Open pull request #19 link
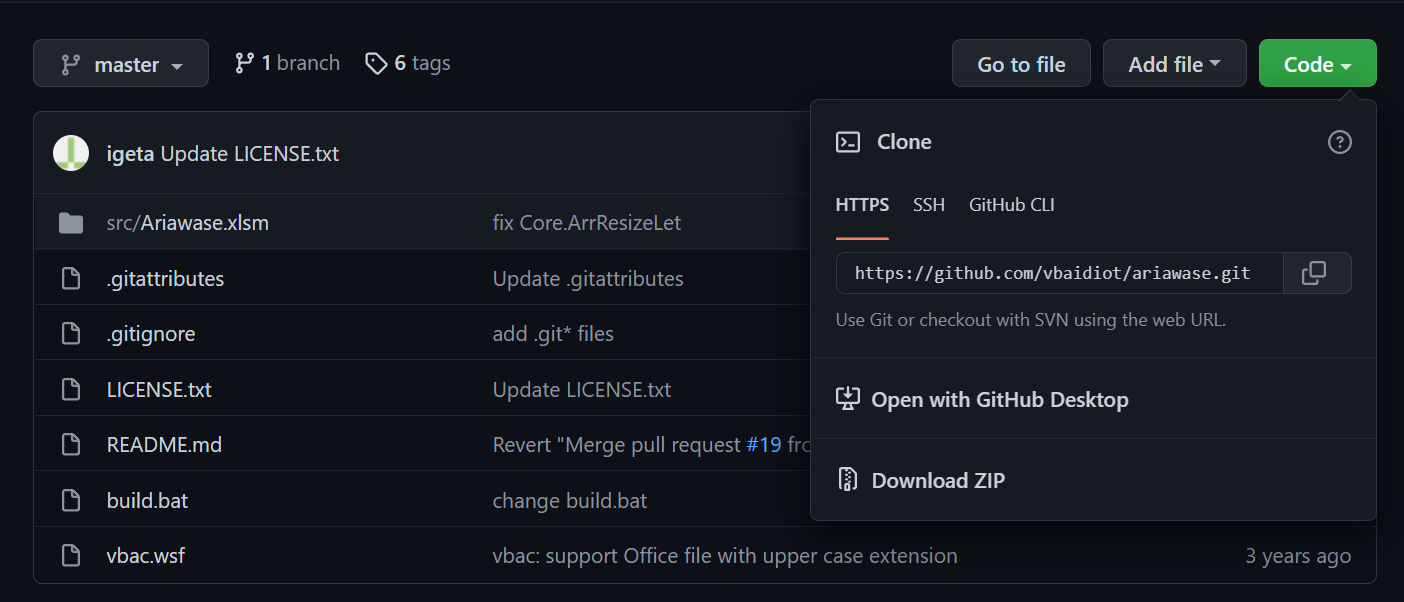Viewport: 1404px width, 602px height. click(764, 444)
